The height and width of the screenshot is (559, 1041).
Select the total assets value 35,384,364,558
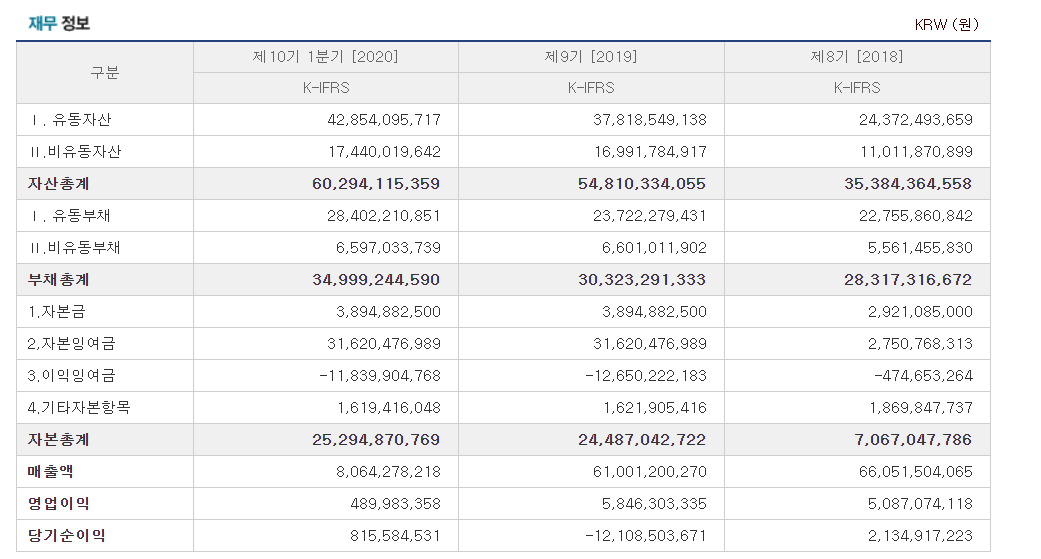(908, 184)
